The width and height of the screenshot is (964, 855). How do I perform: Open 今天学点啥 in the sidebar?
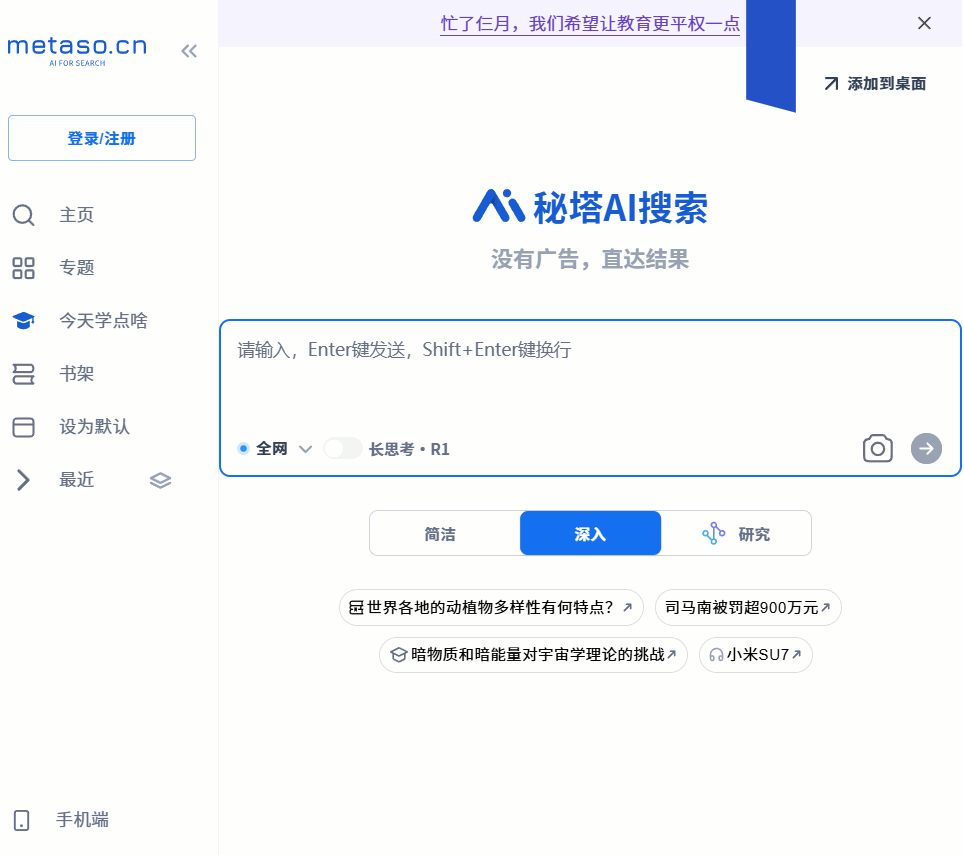point(102,321)
